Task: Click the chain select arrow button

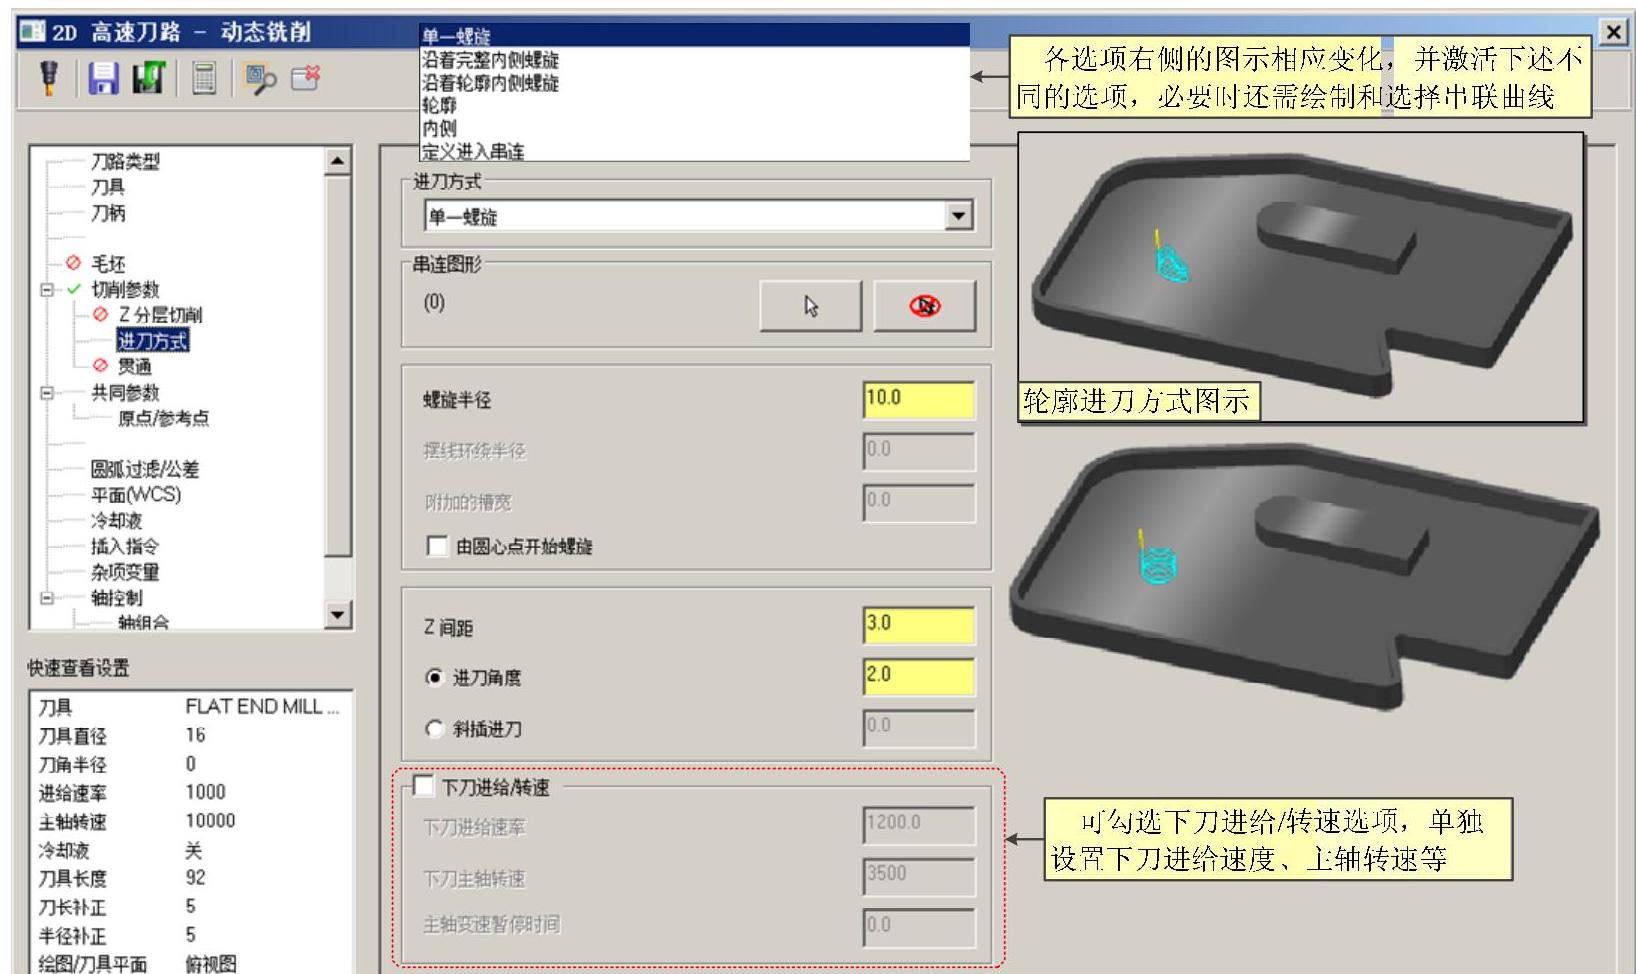Action: click(810, 306)
